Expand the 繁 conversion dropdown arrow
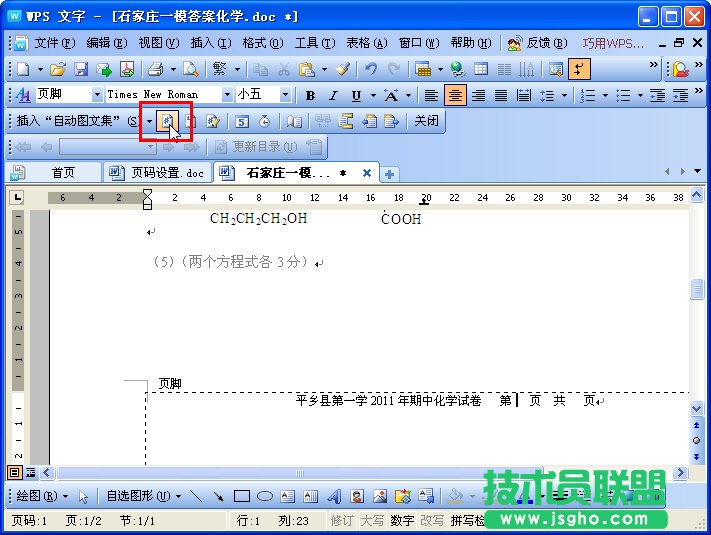Screen dimensions: 711x535 point(237,69)
